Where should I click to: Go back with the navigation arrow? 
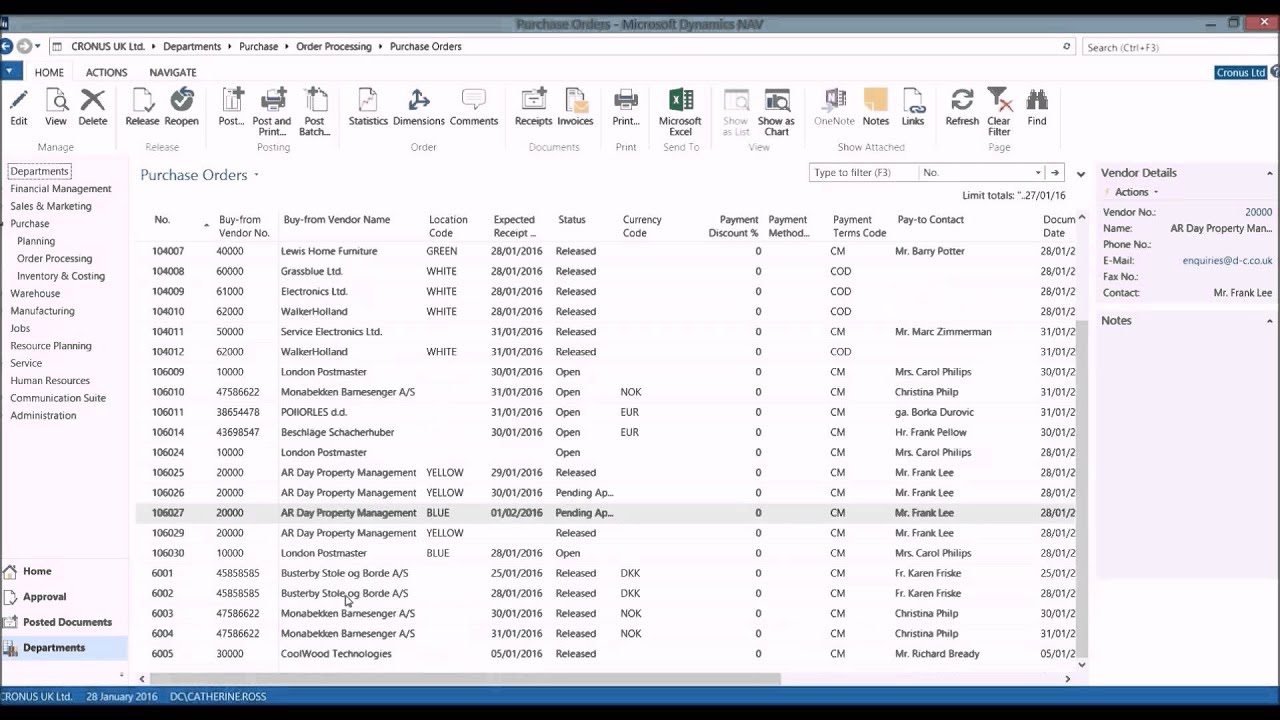pos(6,46)
